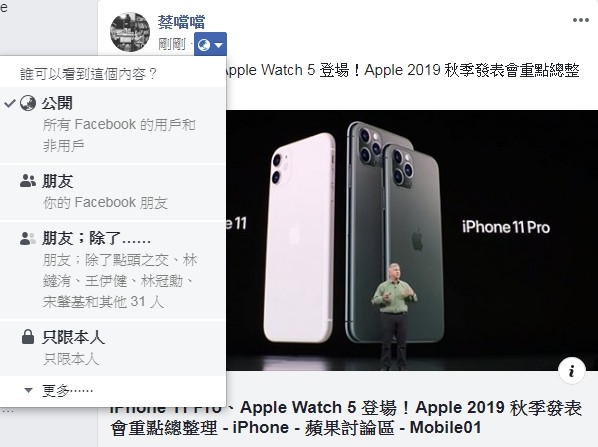Click the info icon on link preview
598x447 pixels.
(x=571, y=371)
